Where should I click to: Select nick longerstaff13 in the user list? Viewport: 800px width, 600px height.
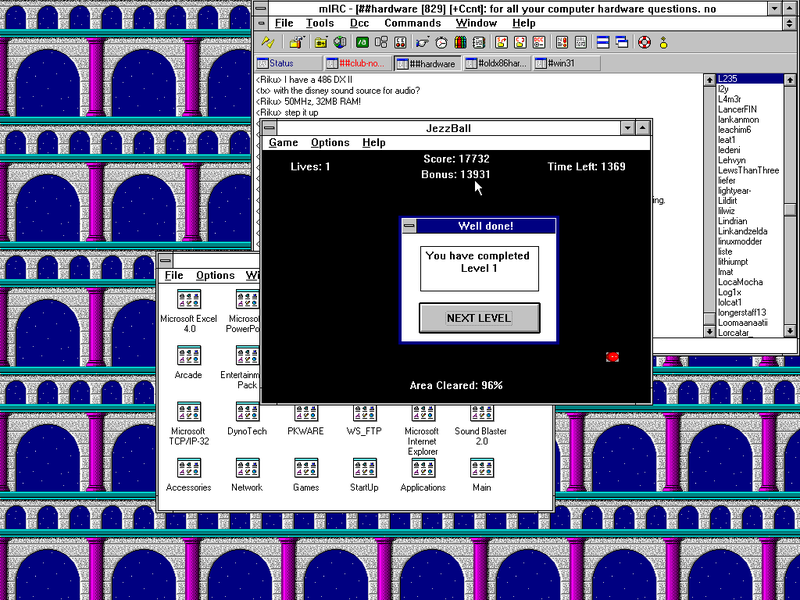742,312
